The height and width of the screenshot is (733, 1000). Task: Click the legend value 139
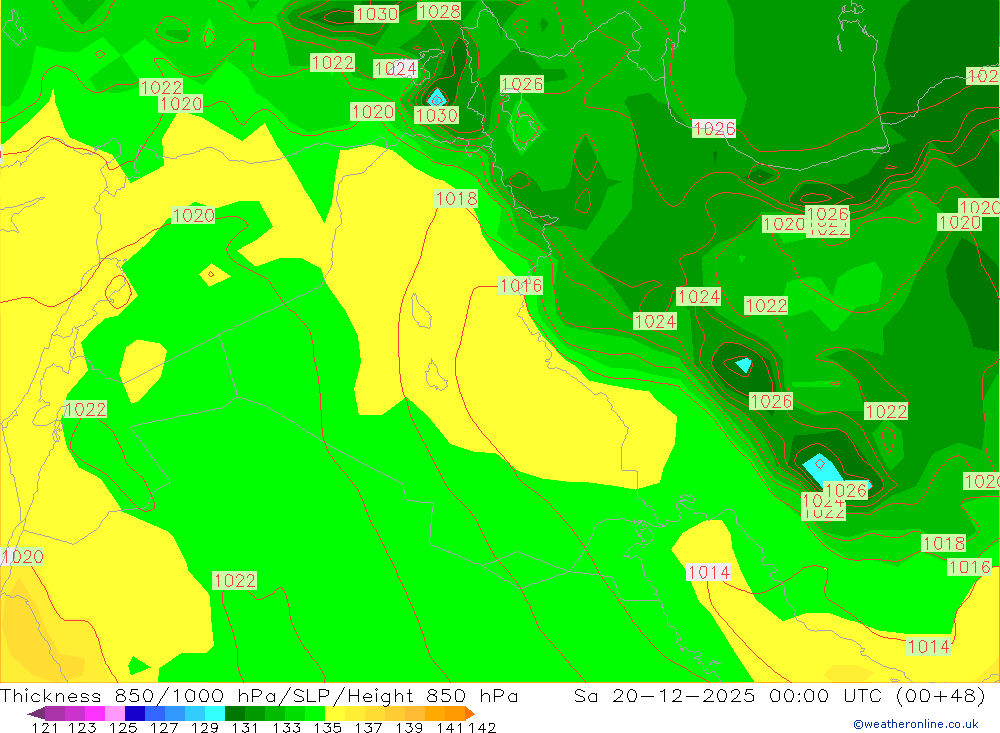(x=409, y=727)
